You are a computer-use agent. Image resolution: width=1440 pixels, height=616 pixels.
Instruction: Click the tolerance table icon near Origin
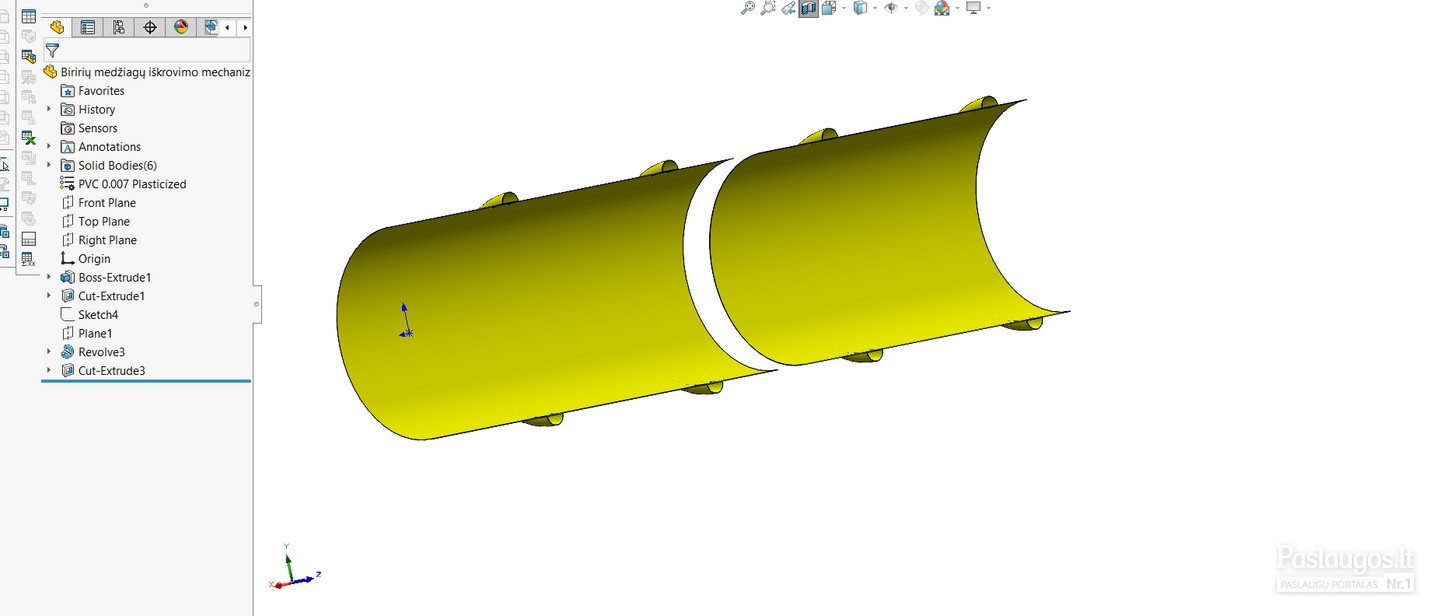click(29, 259)
